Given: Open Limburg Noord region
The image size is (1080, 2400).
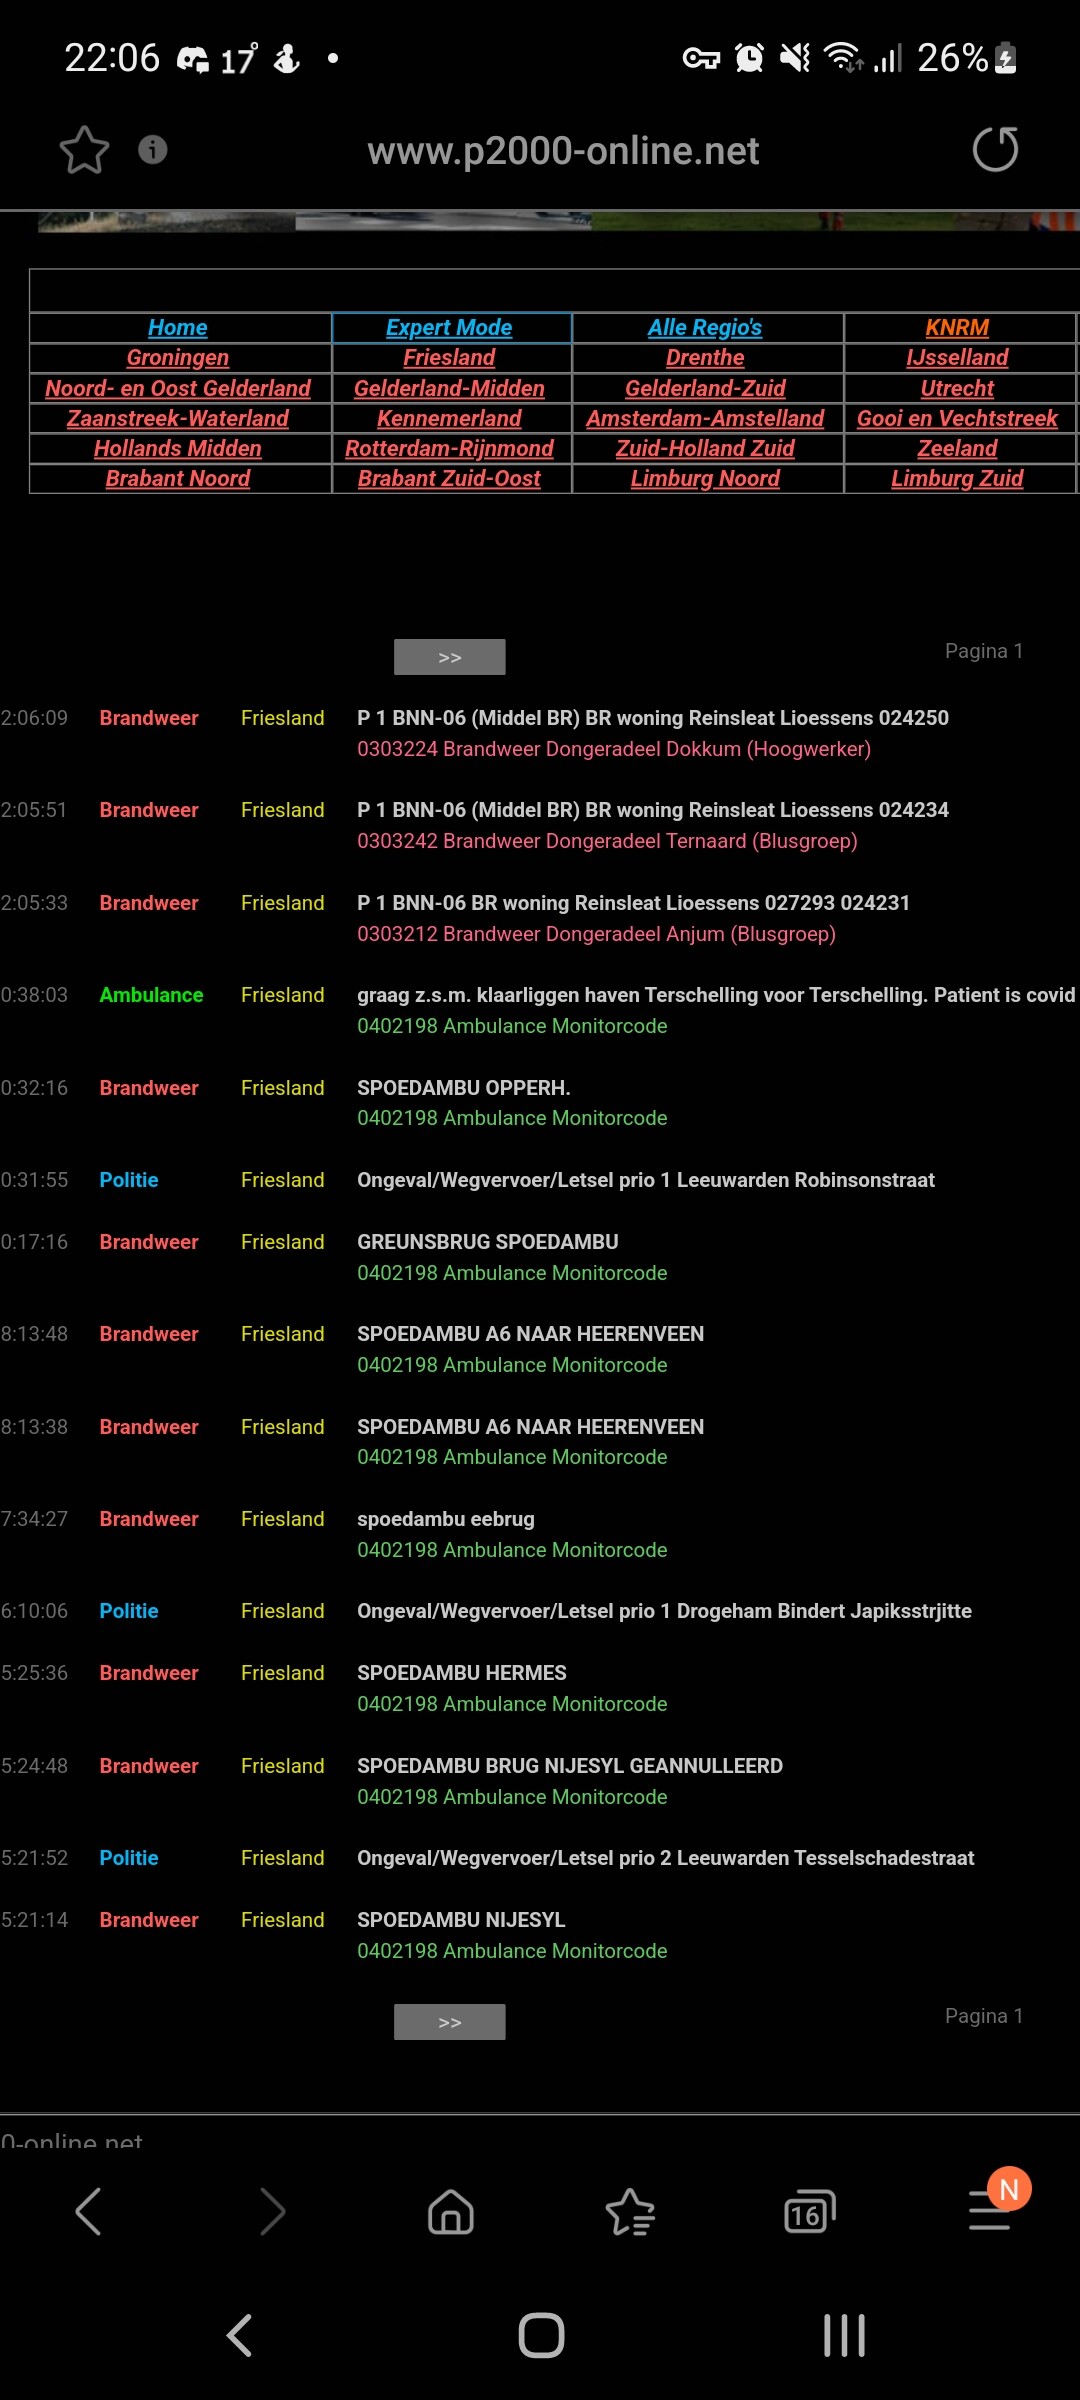Looking at the screenshot, I should point(705,478).
